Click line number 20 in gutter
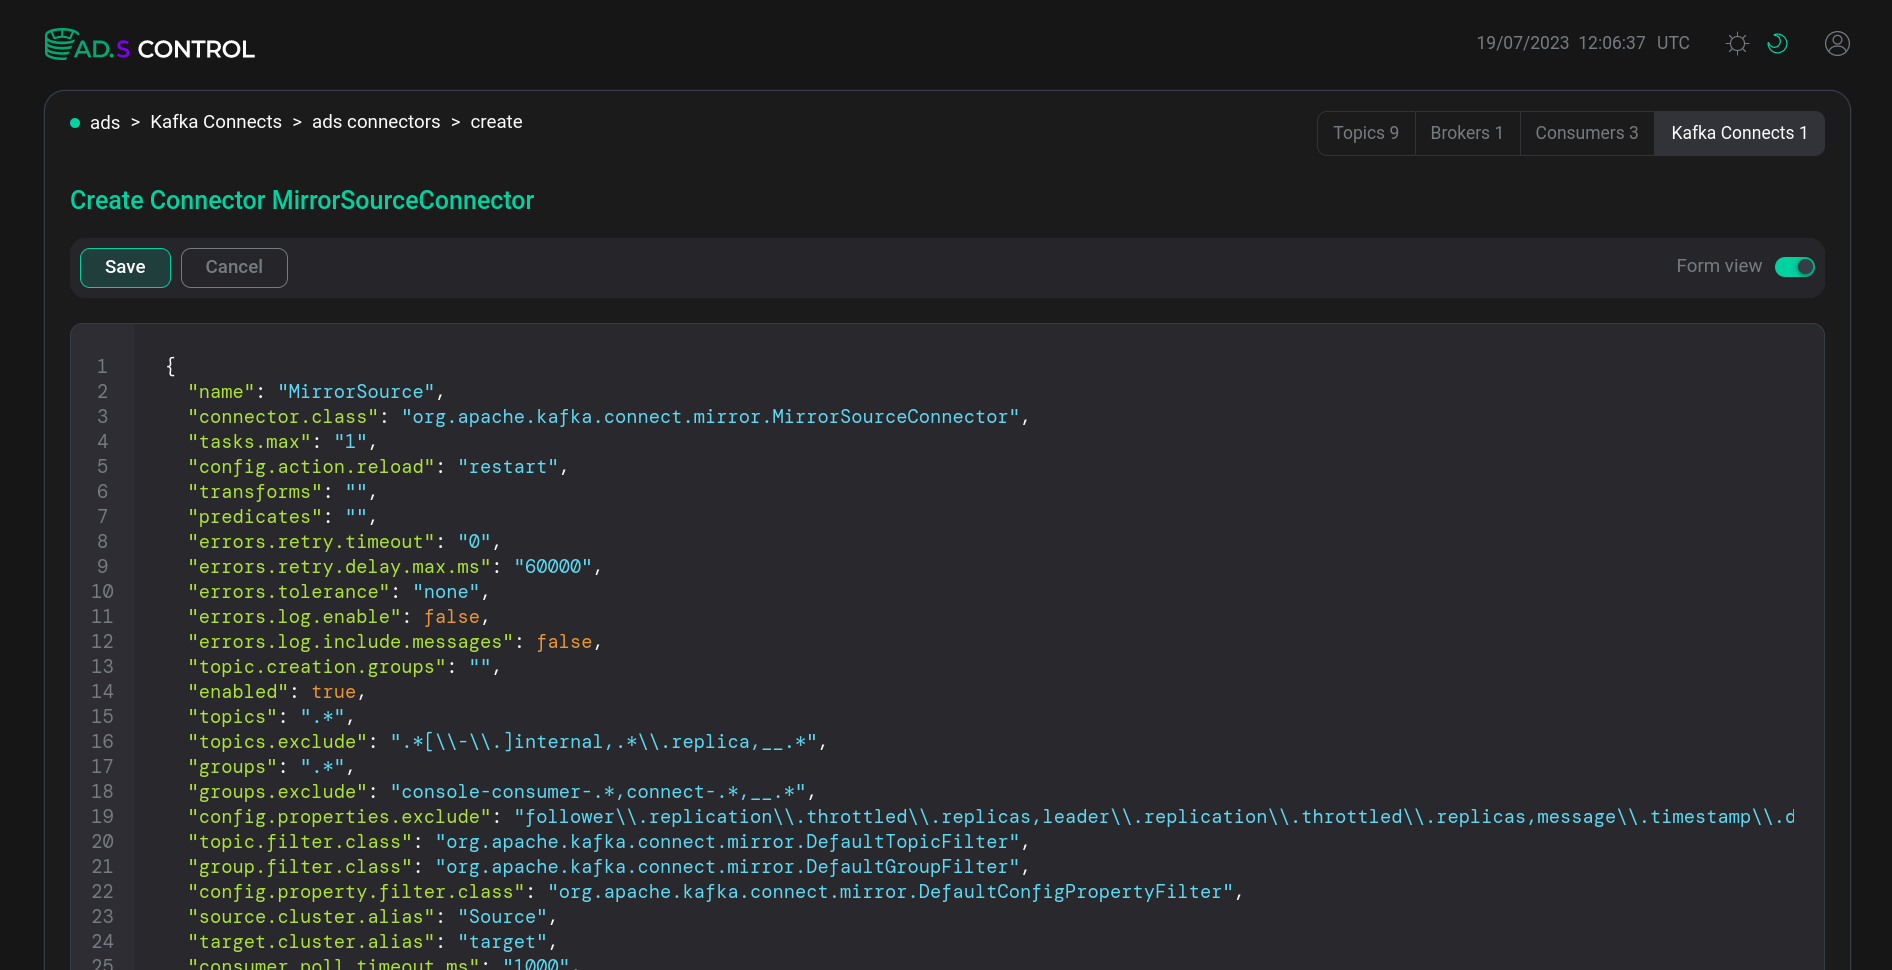This screenshot has width=1892, height=970. point(102,842)
